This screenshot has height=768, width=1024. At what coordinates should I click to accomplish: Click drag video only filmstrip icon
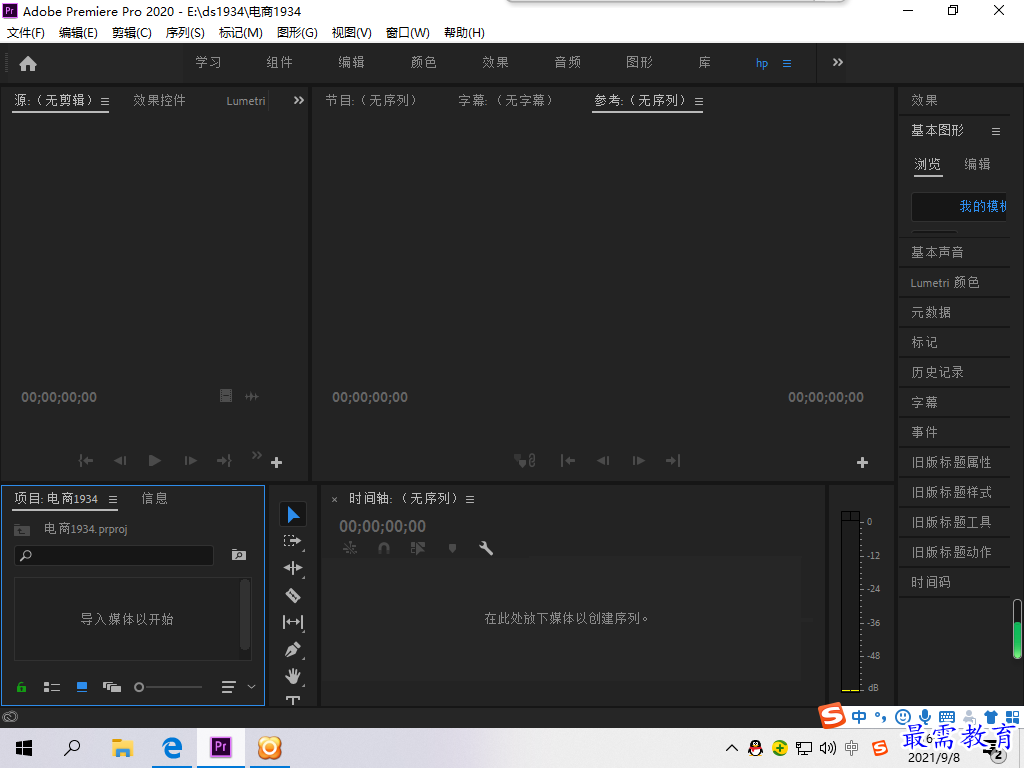(226, 396)
